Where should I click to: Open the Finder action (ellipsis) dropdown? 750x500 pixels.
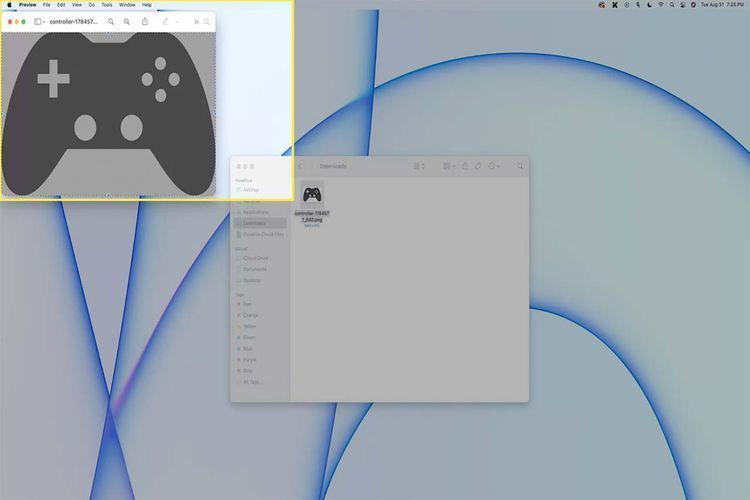pos(495,166)
